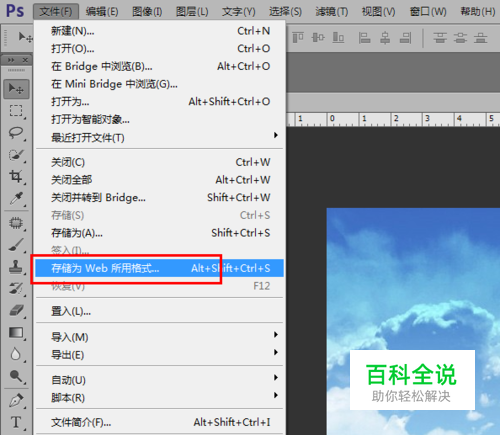This screenshot has width=500, height=435.
Task: Select the History Brush tool
Action: (16, 289)
